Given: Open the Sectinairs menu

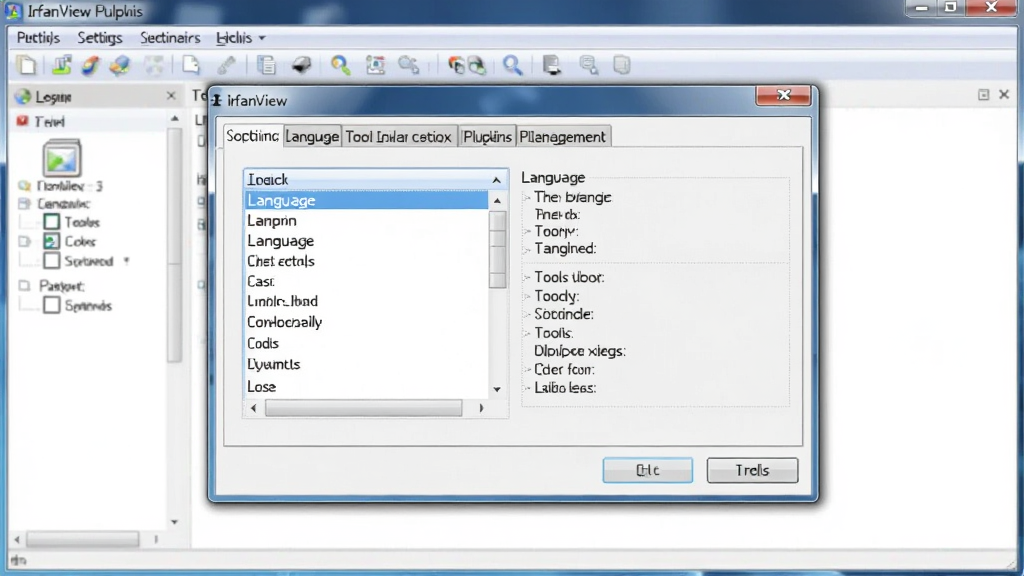Looking at the screenshot, I should (170, 38).
